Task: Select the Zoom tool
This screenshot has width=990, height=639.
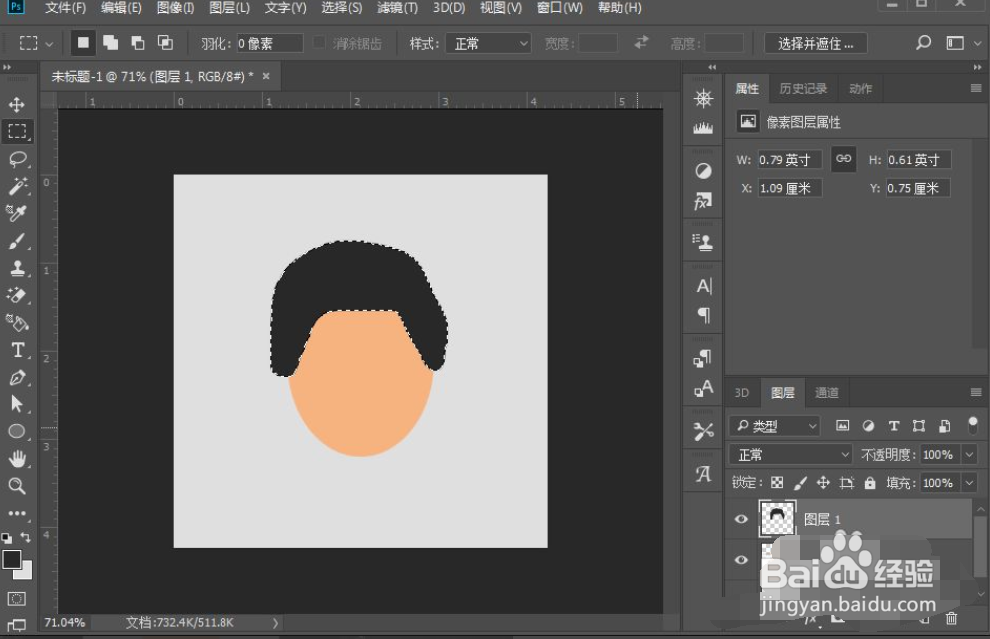Action: [17, 486]
